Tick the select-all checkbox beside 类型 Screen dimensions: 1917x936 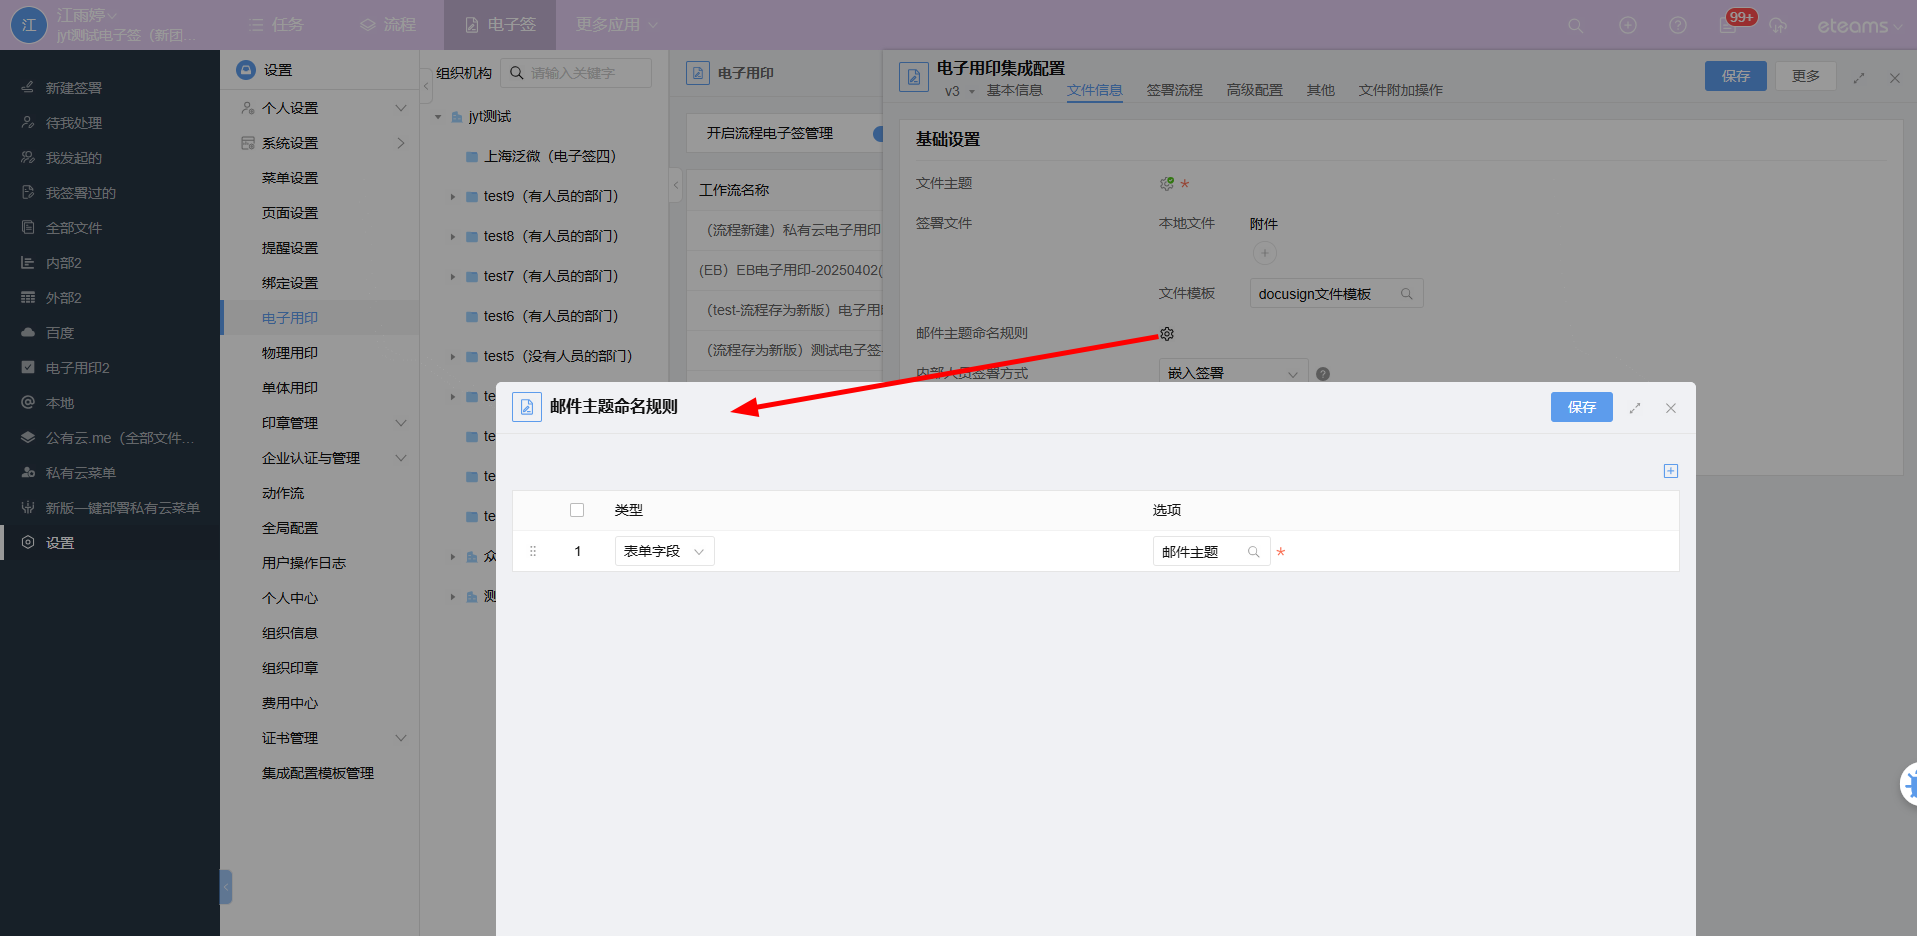[577, 510]
